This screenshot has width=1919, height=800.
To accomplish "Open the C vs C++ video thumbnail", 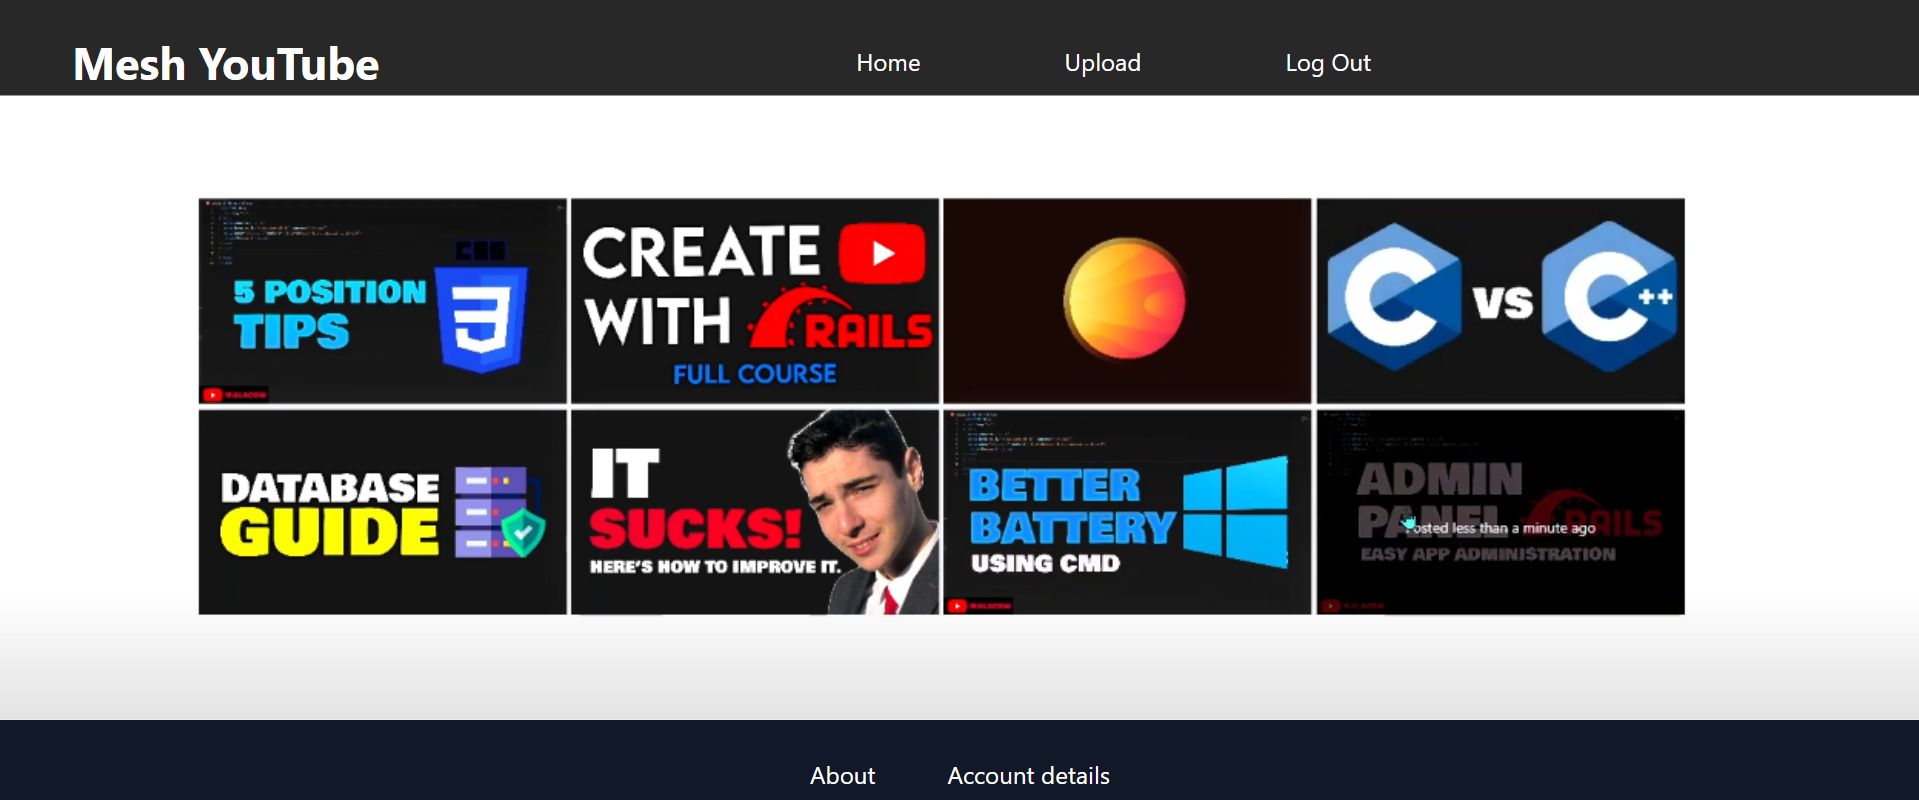I will [x=1500, y=301].
